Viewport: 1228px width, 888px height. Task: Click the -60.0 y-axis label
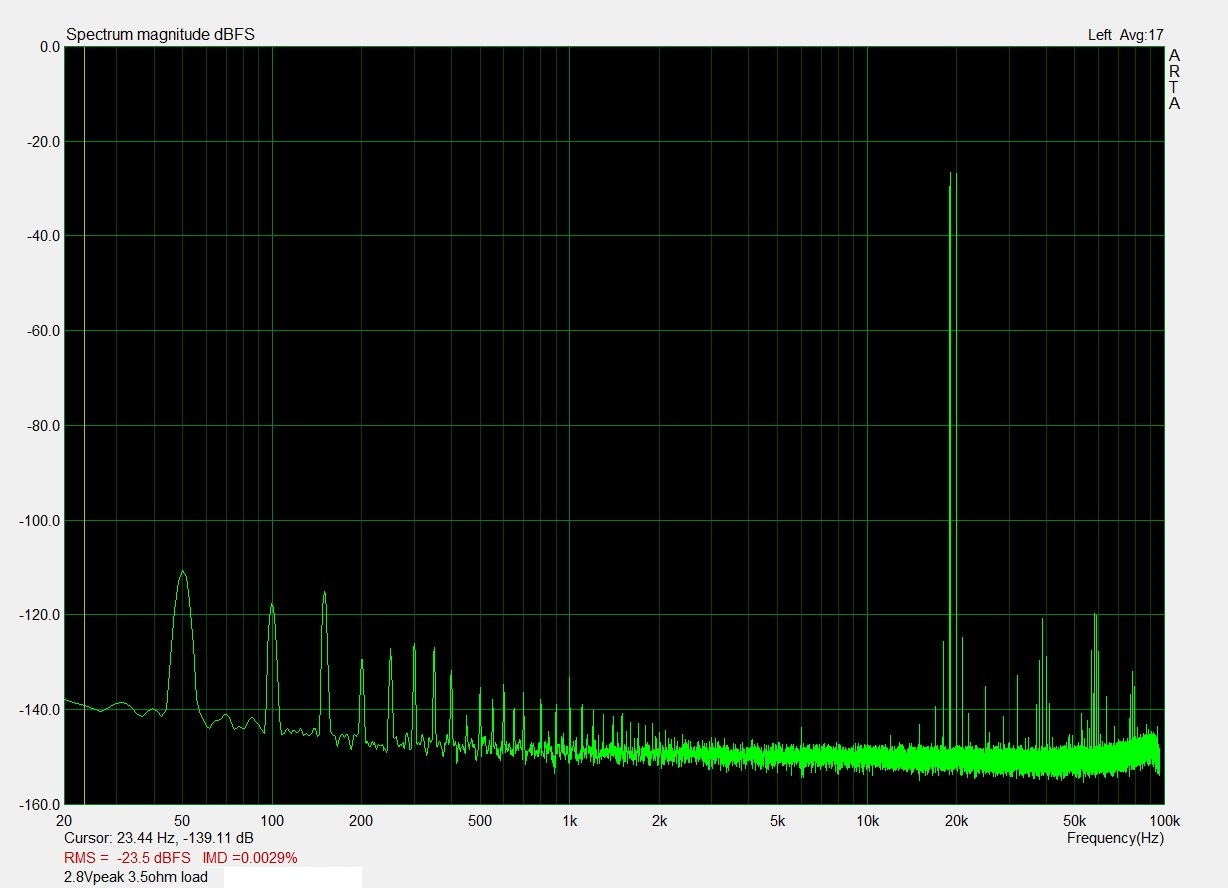tap(44, 330)
